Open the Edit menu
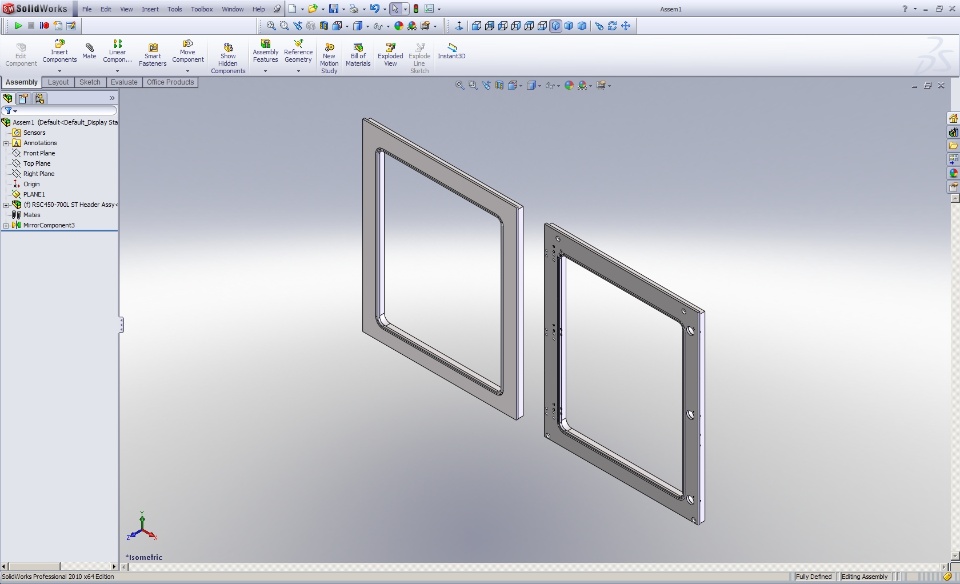The image size is (960, 584). click(x=106, y=9)
